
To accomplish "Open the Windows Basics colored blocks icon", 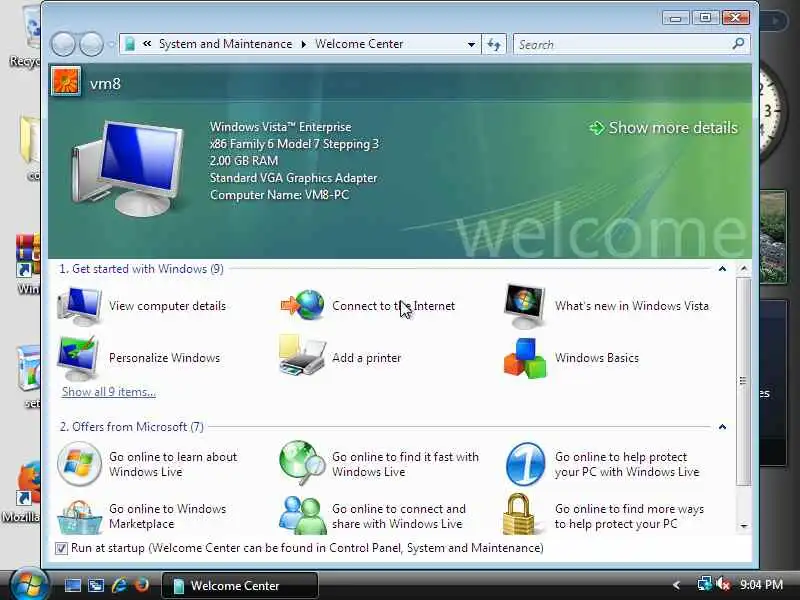I will (x=525, y=358).
